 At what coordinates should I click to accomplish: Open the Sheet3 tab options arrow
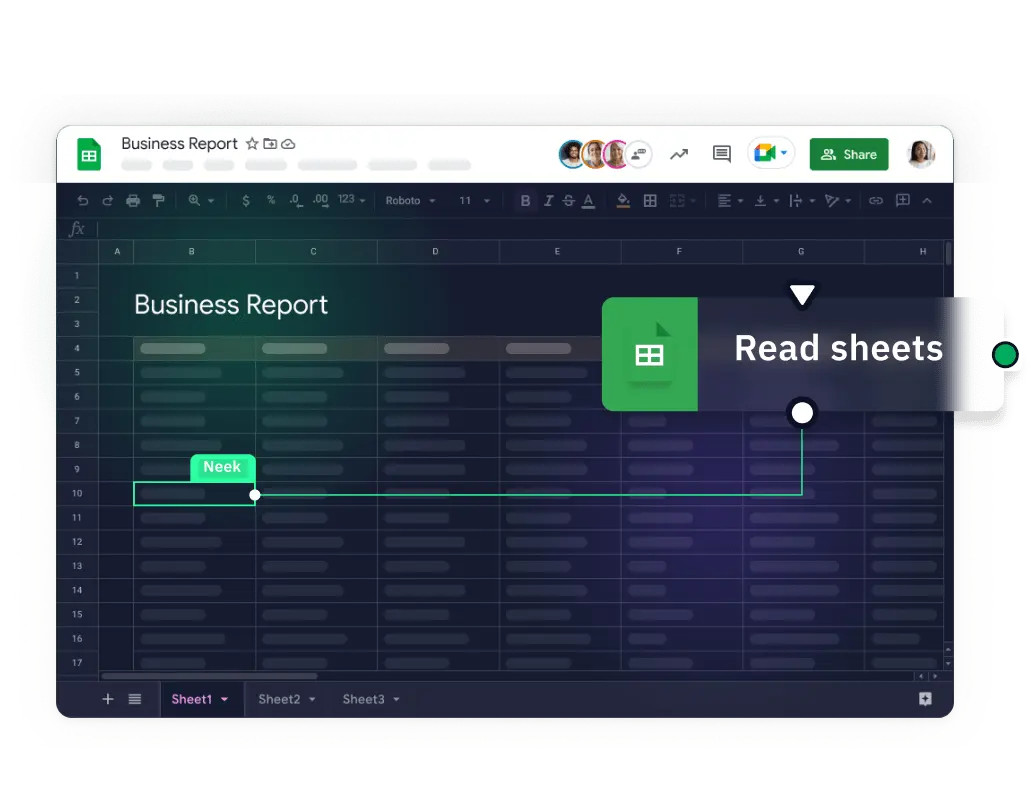(396, 700)
